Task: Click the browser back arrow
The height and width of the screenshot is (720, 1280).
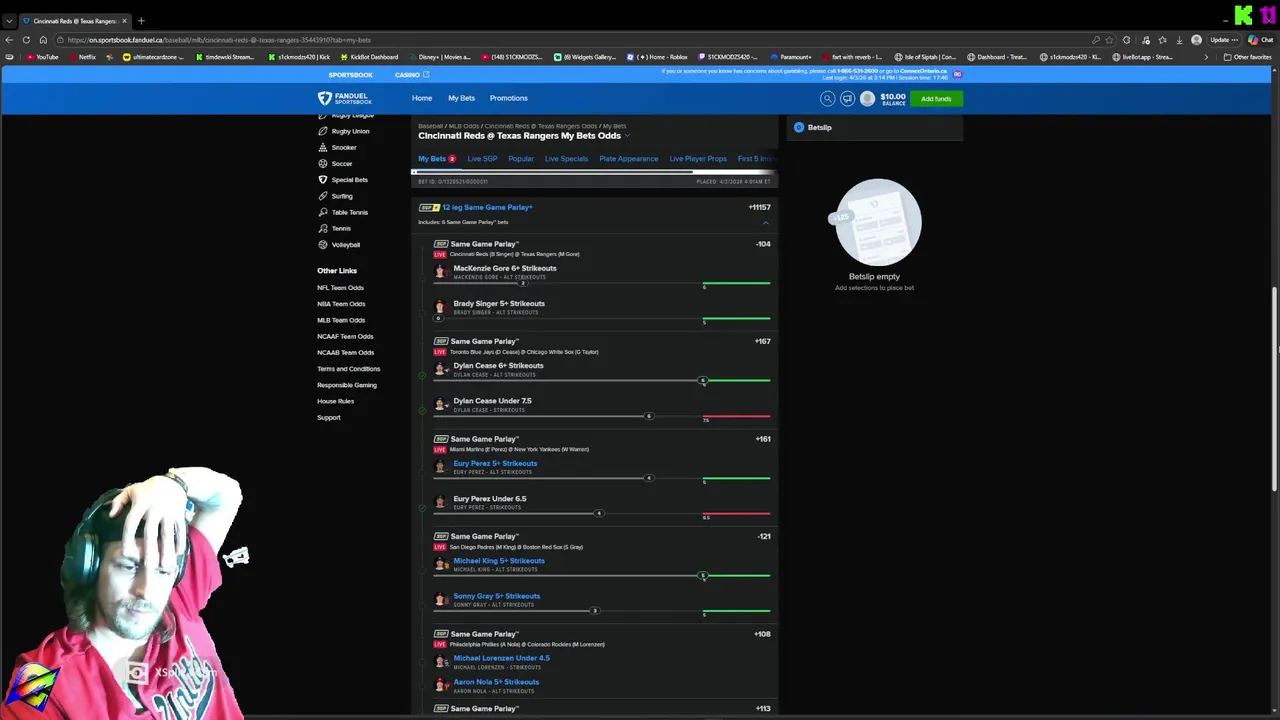Action: click(10, 40)
